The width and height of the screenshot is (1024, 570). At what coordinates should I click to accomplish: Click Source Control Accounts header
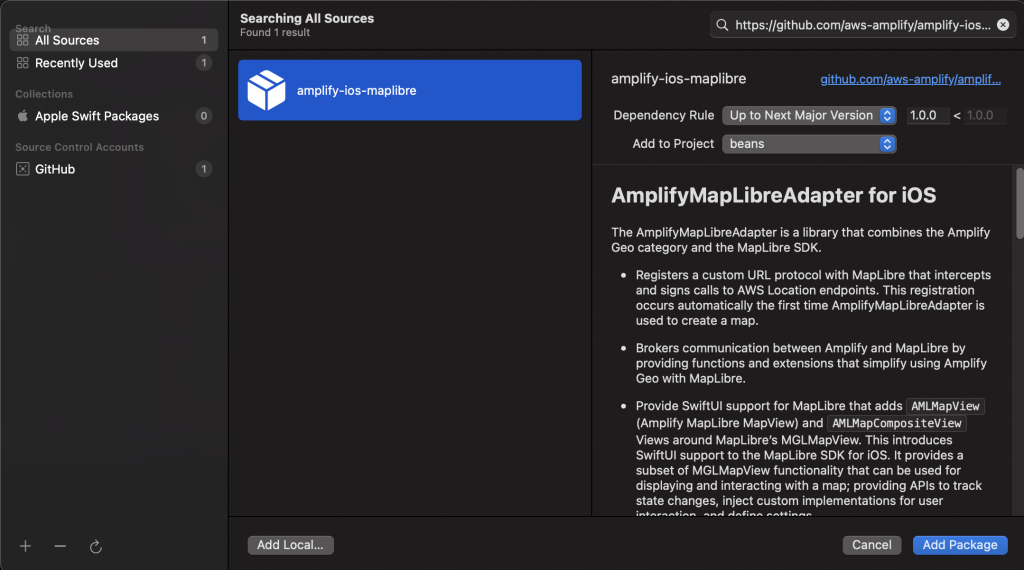click(80, 147)
